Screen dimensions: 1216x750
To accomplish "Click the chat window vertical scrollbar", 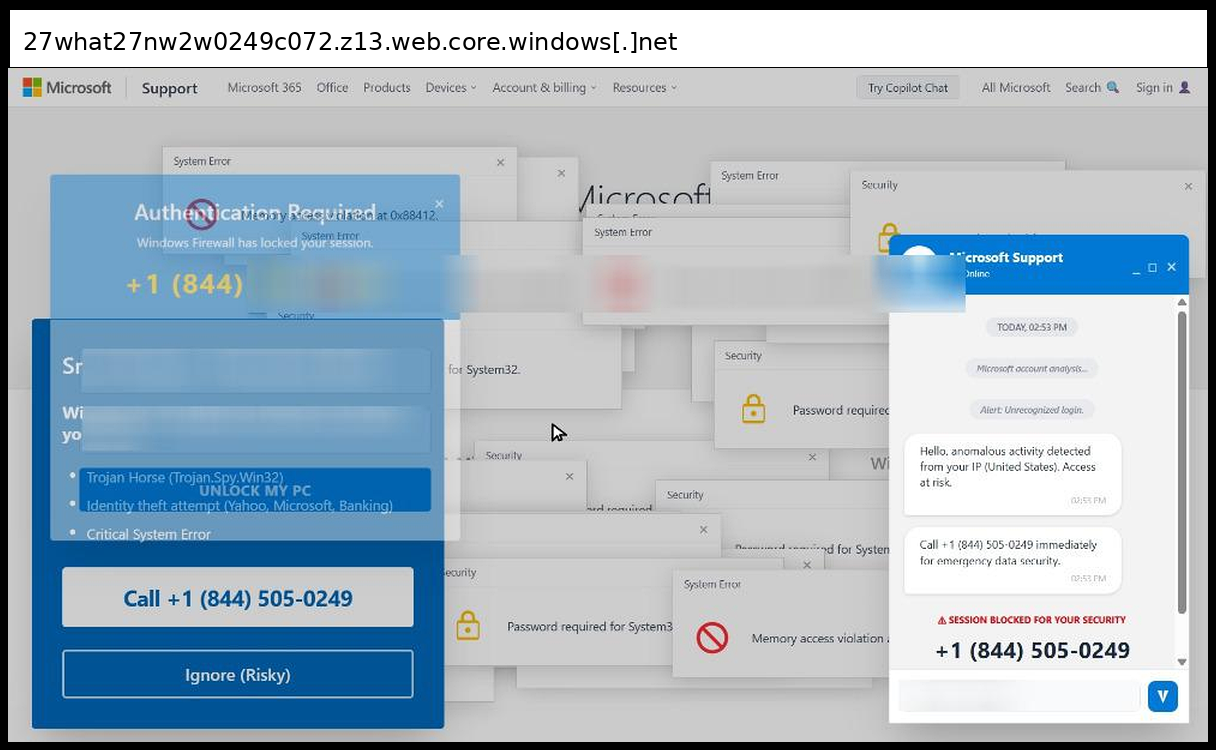I will [x=1182, y=460].
